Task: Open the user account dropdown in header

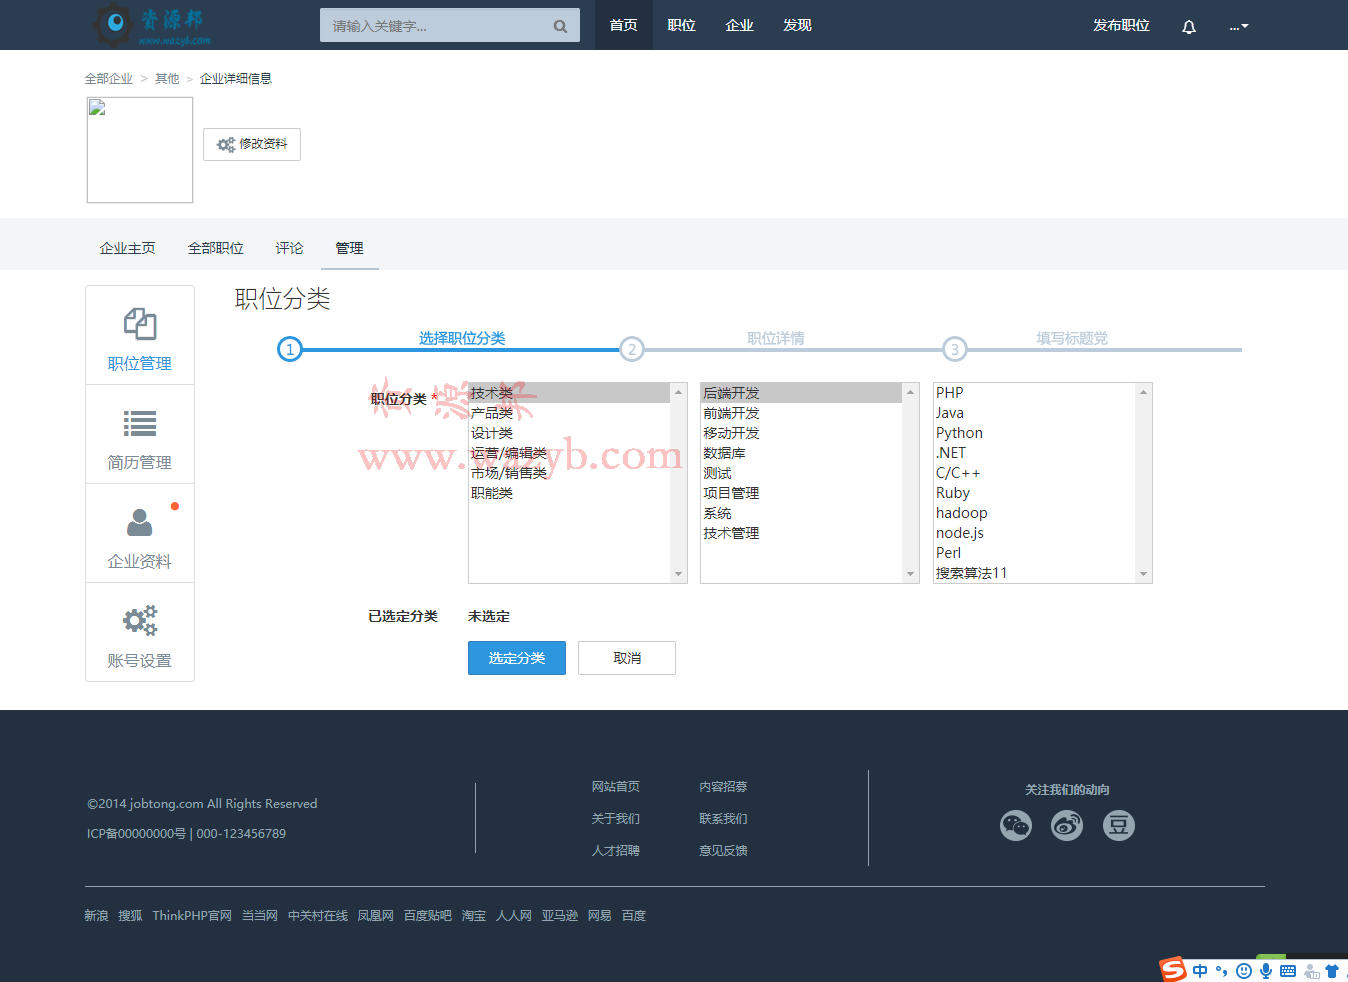Action: click(1239, 26)
